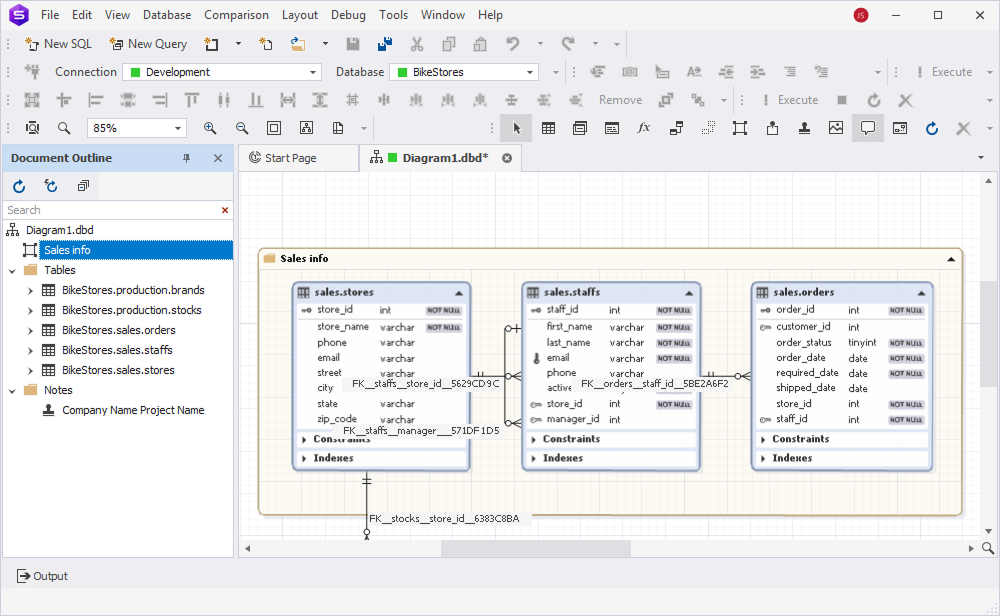This screenshot has height=616, width=1000.
Task: Click the Zoom Out magnifier icon
Action: [242, 128]
